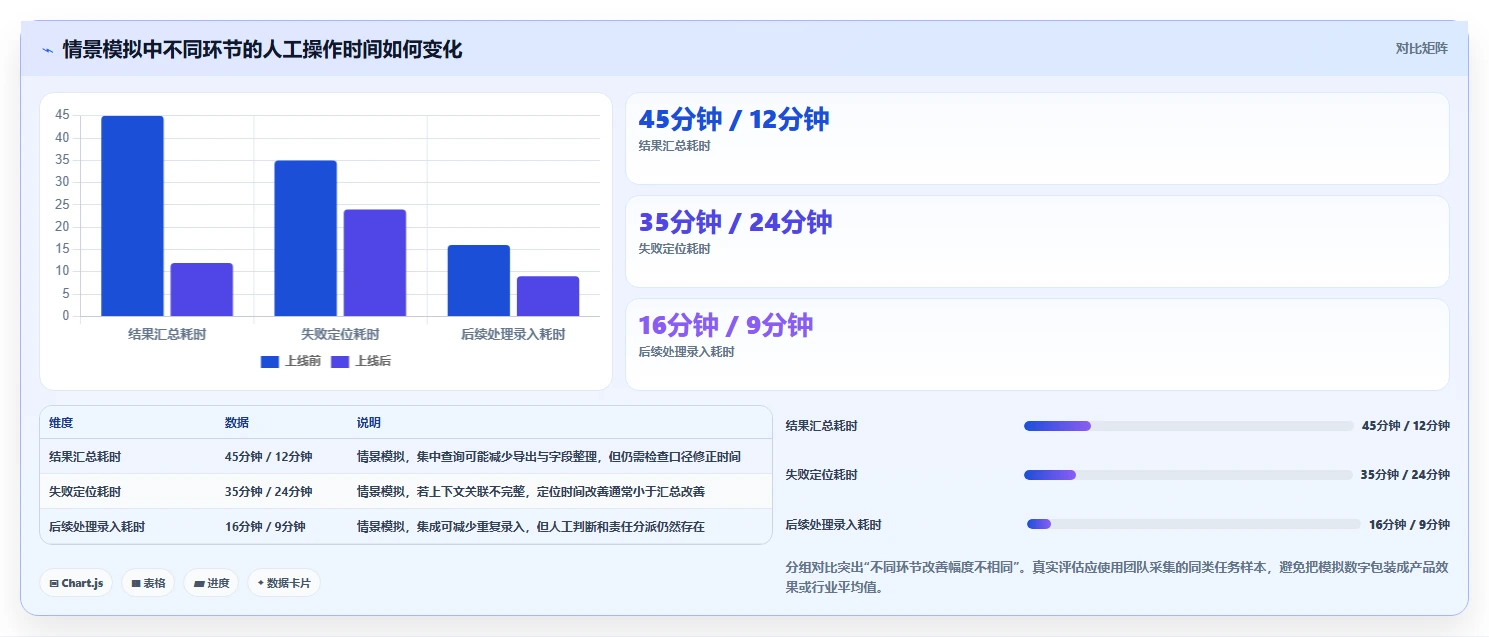Toggle the 上线后 legend entry
Viewport: 1489px width, 637px height.
tap(360, 361)
